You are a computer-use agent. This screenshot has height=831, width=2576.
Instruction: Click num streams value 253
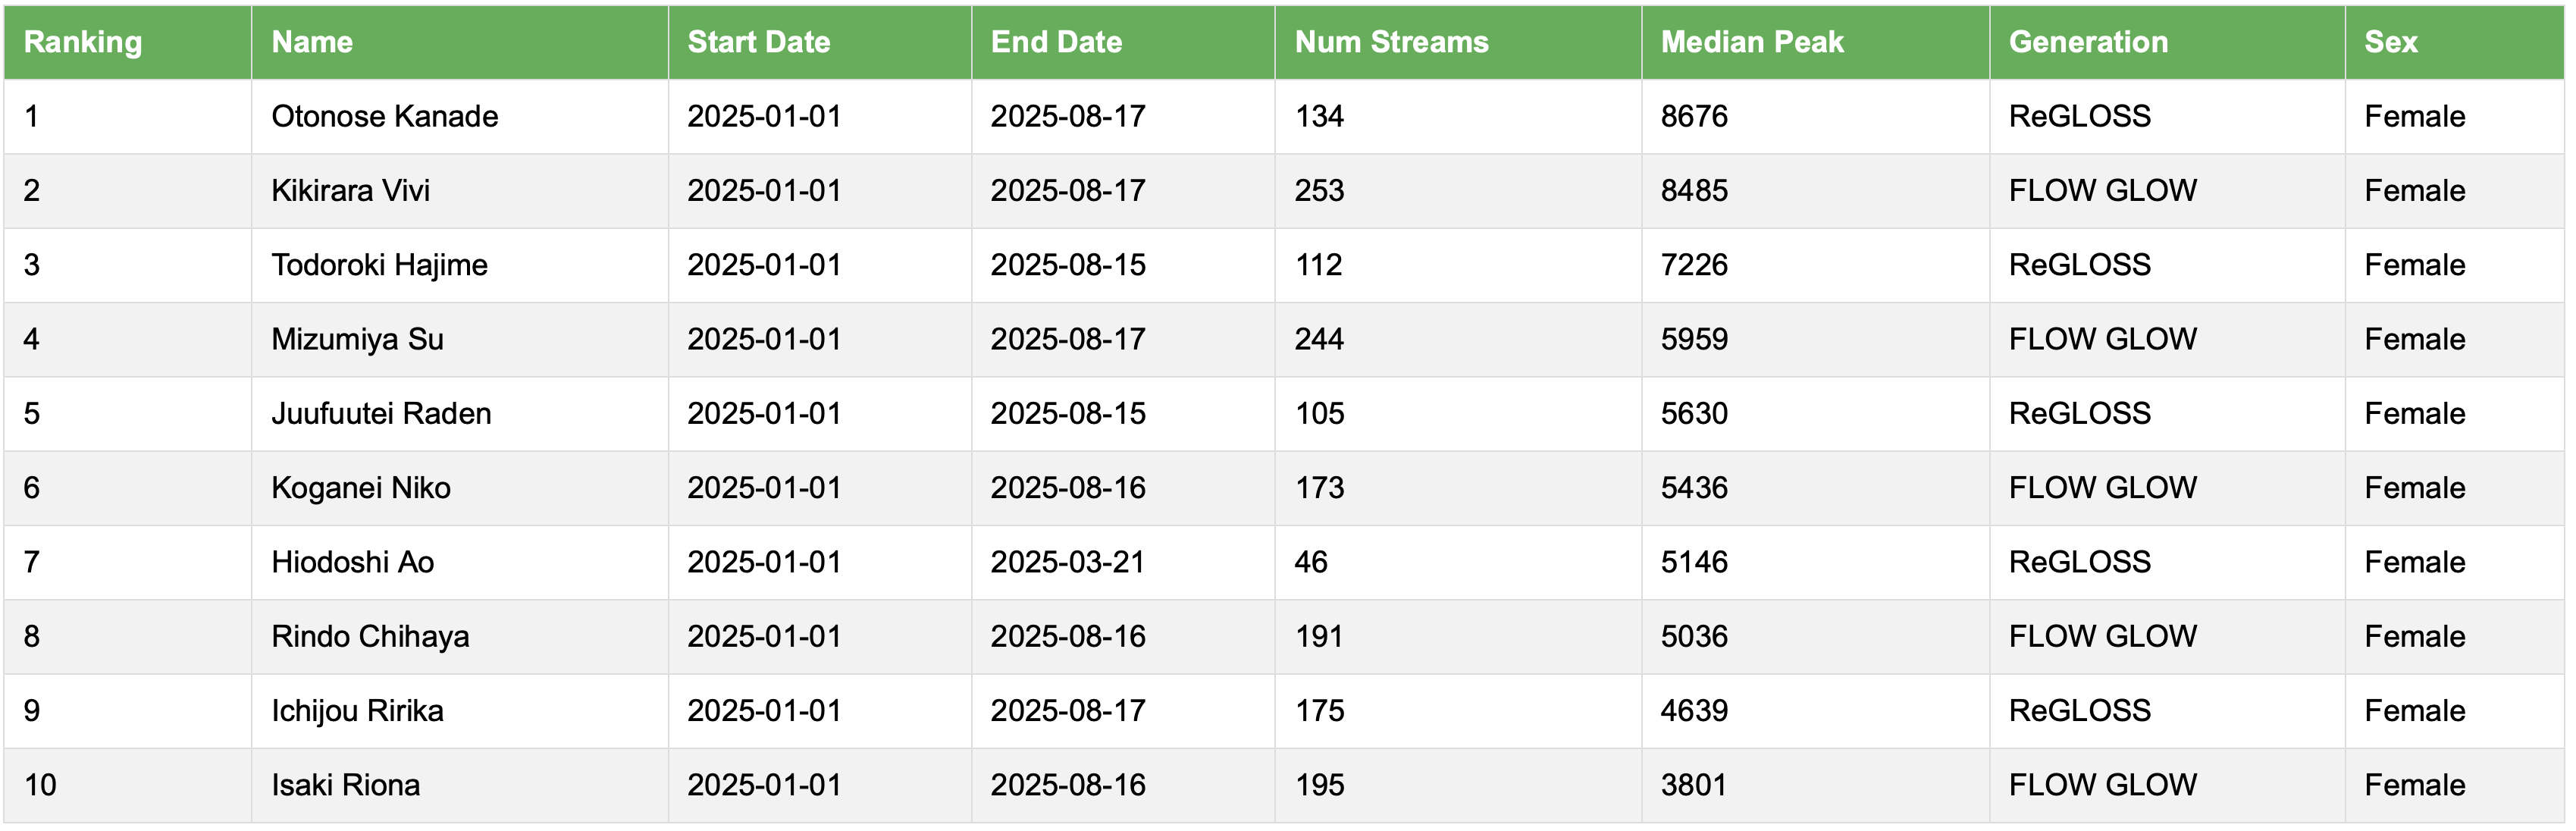[x=1319, y=190]
